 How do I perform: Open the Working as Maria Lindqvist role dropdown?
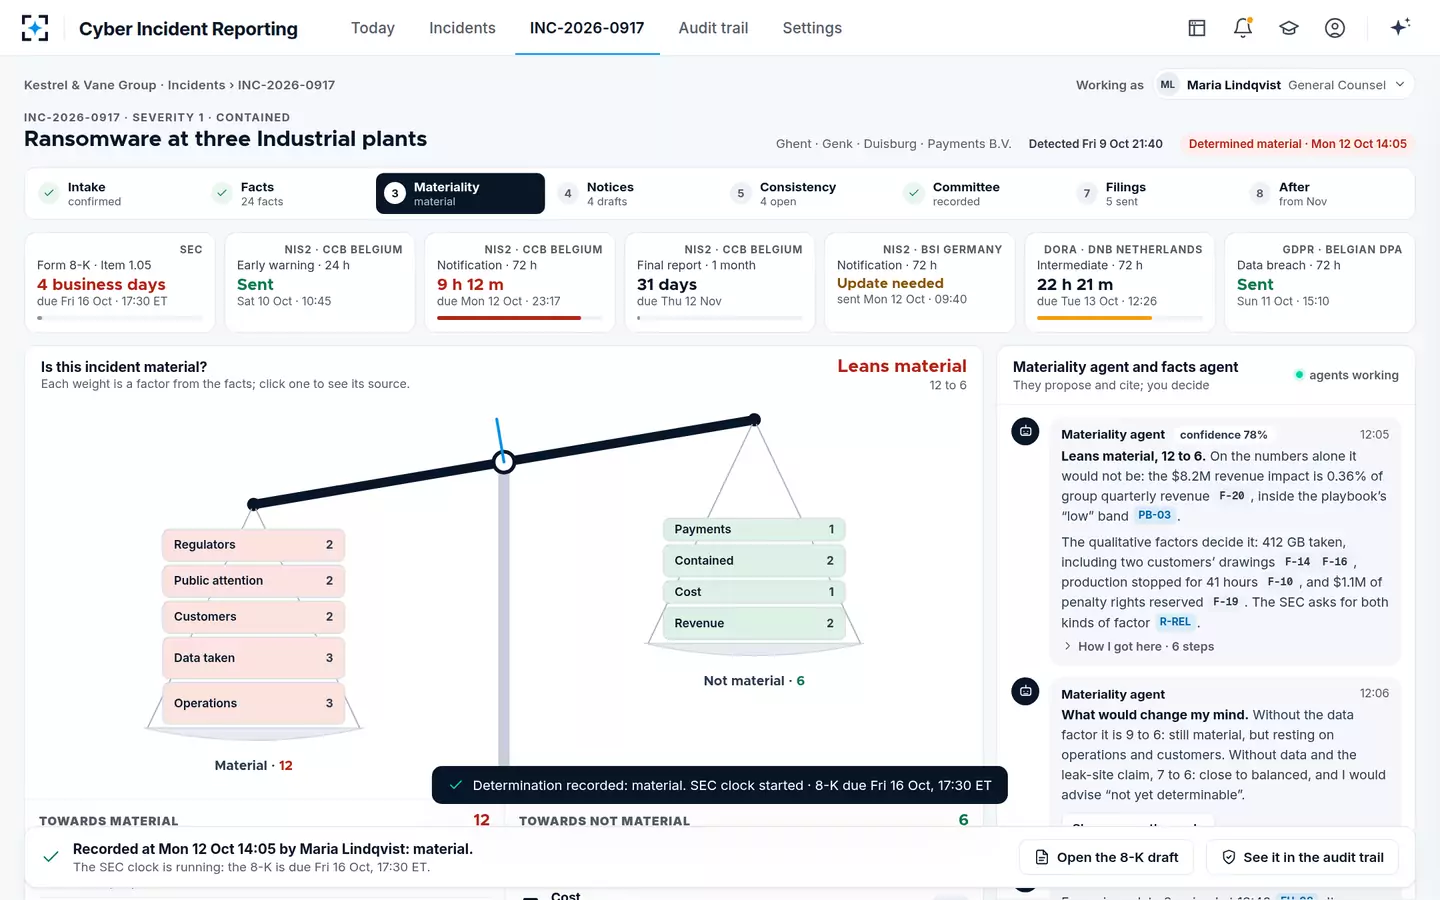click(1286, 85)
